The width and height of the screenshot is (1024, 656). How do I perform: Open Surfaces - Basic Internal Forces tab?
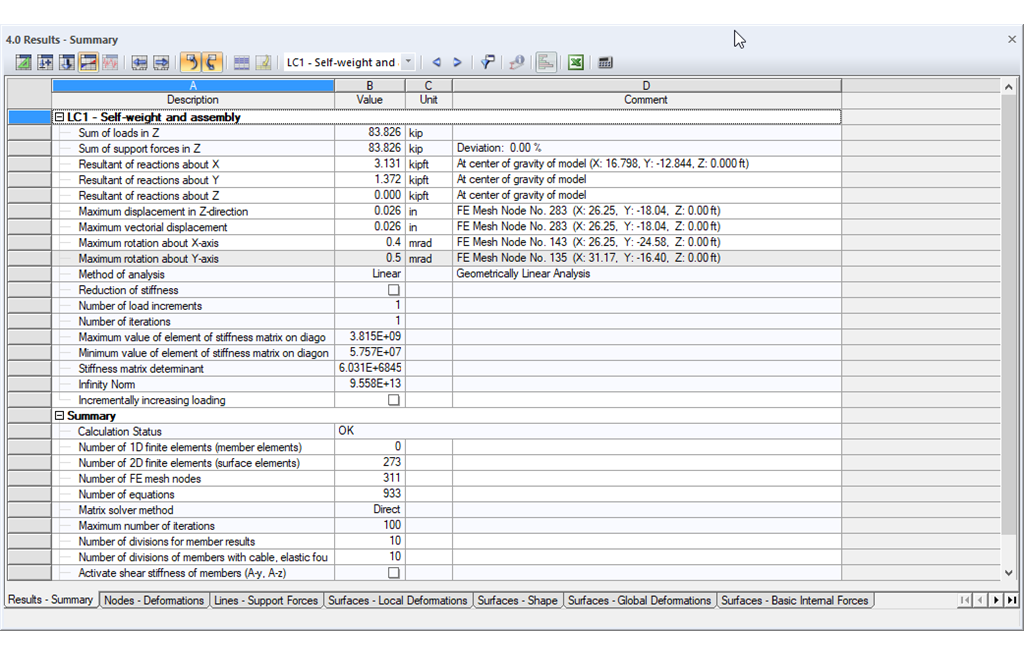(x=795, y=600)
